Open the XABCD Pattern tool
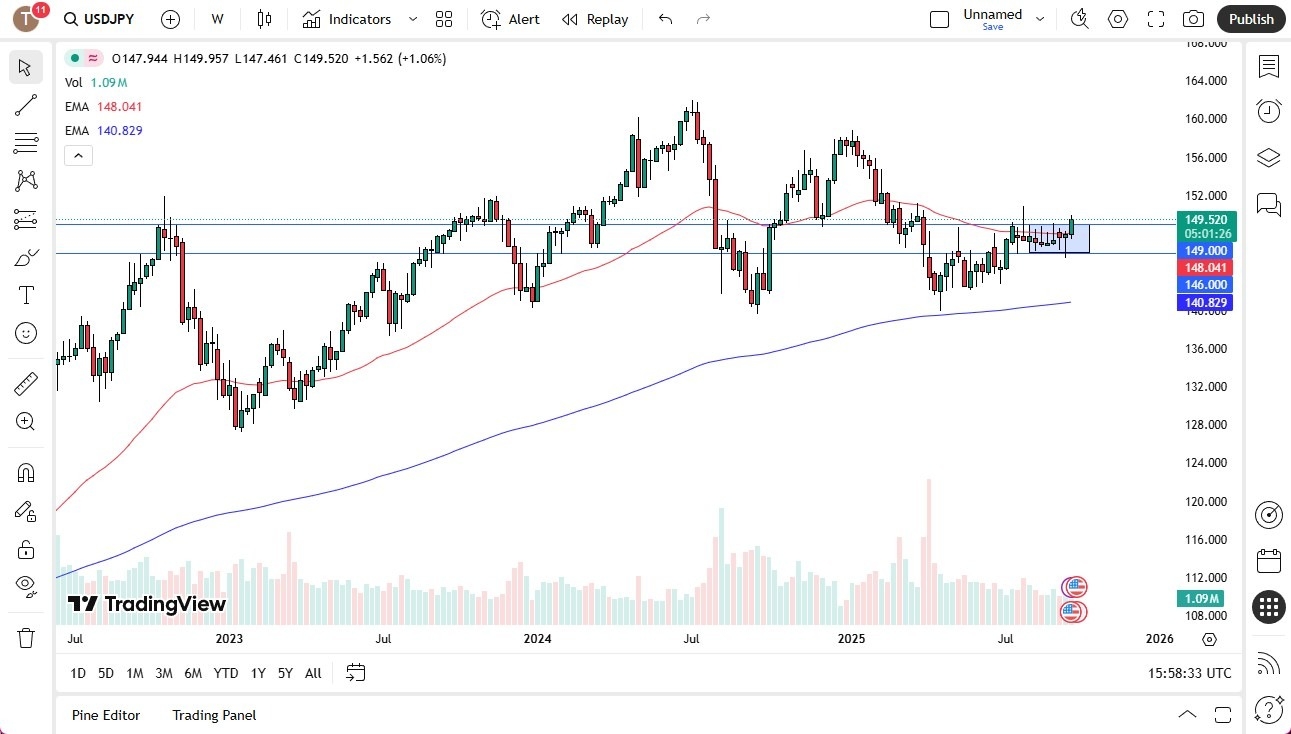 click(x=26, y=181)
